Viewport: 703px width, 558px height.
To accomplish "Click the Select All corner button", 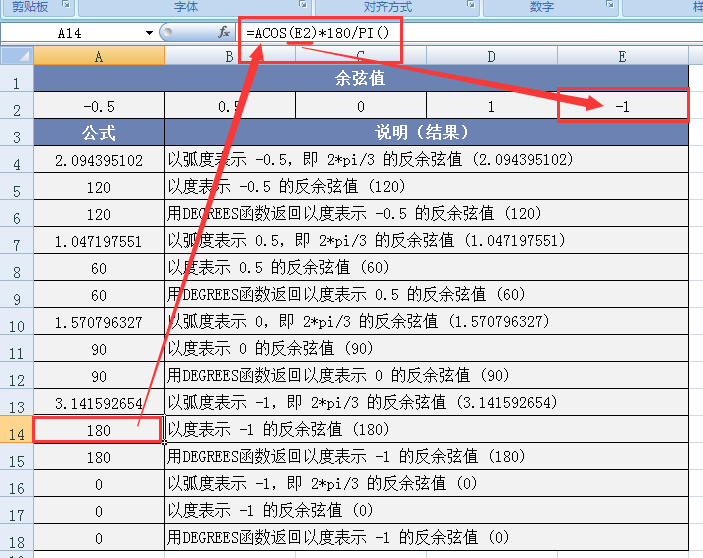I will pos(17,56).
